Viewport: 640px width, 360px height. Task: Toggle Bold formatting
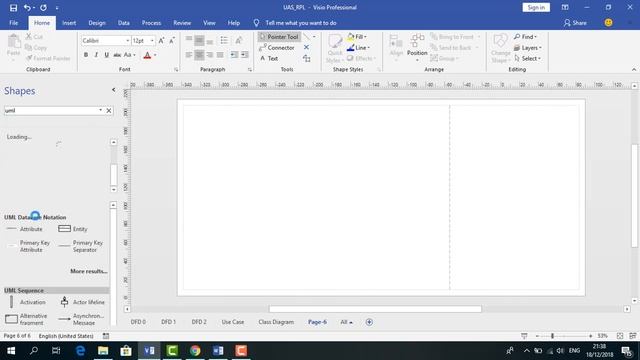coord(86,55)
